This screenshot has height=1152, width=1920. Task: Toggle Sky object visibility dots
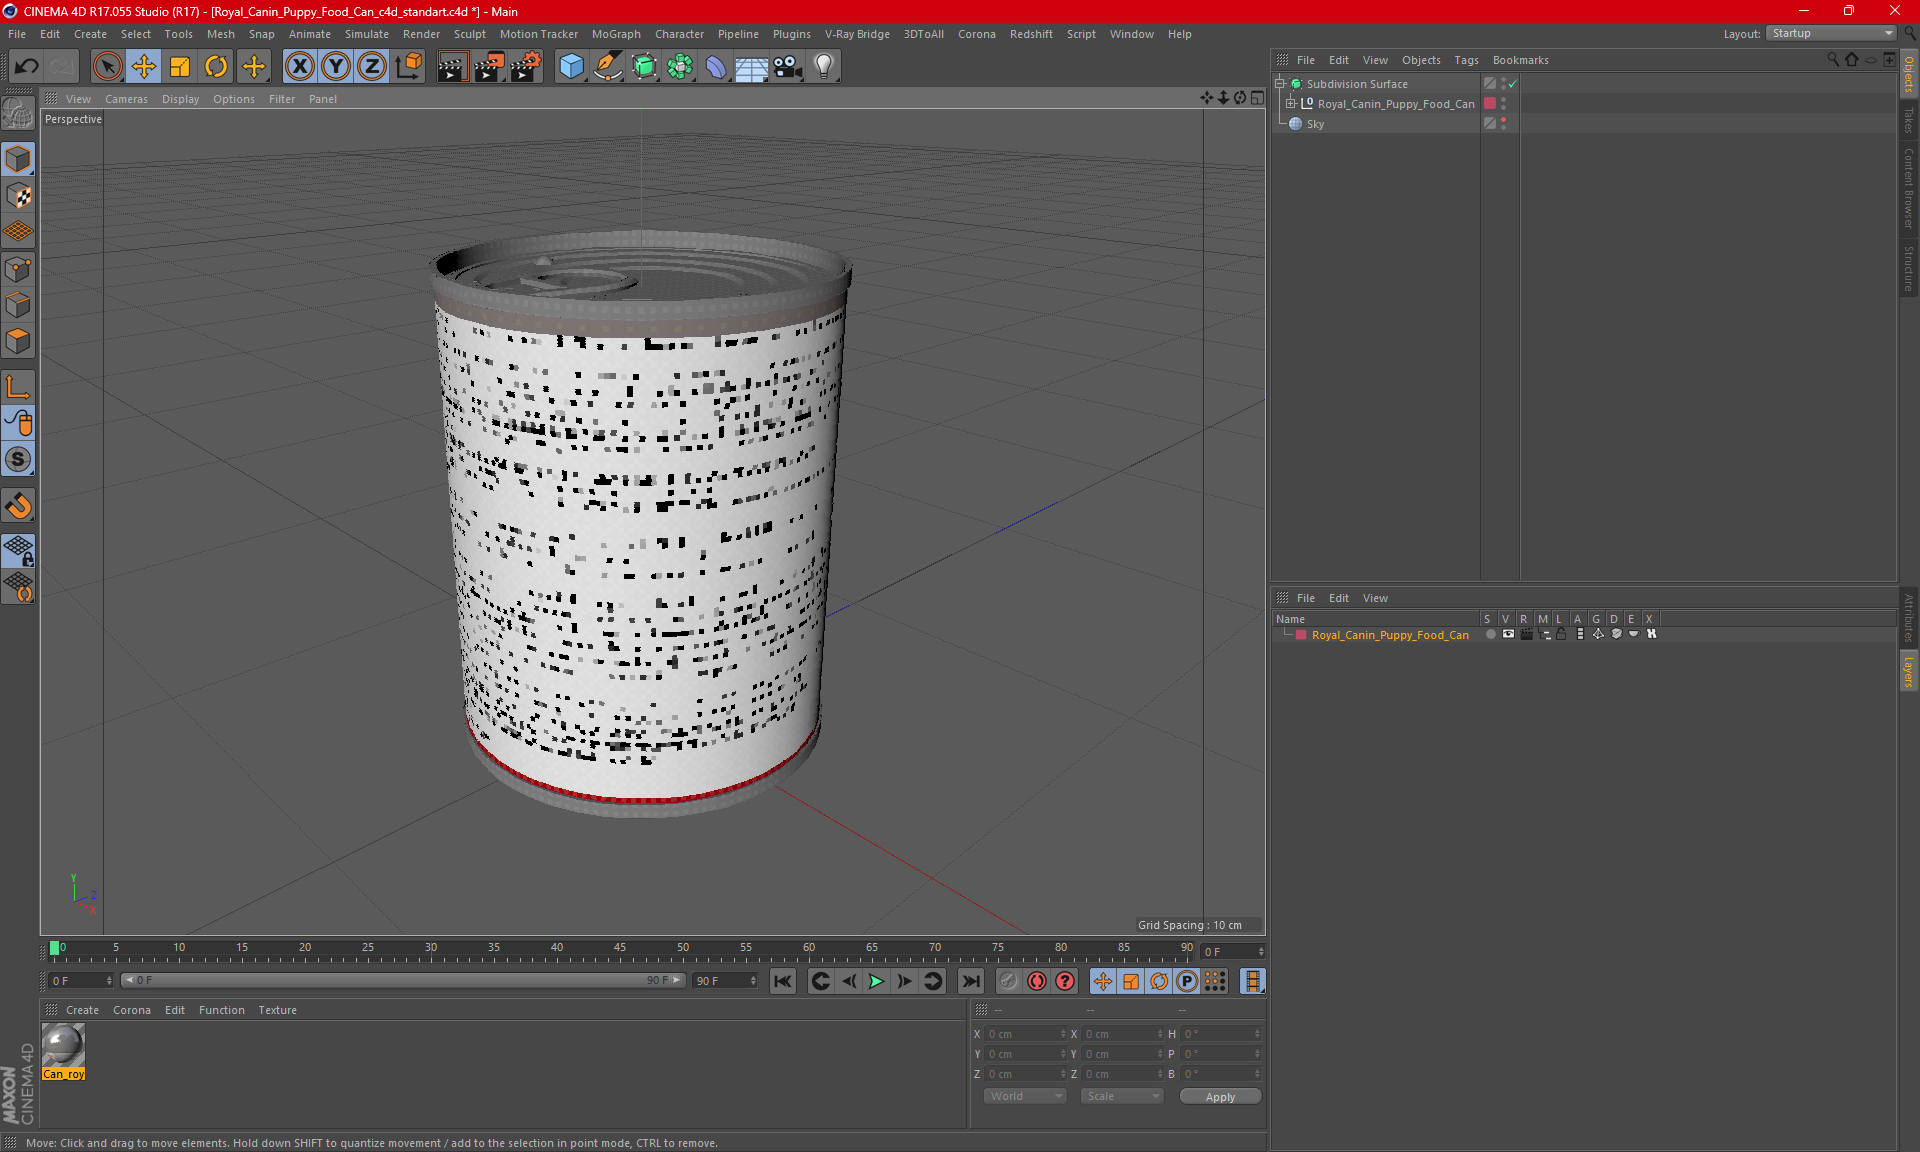[x=1503, y=123]
